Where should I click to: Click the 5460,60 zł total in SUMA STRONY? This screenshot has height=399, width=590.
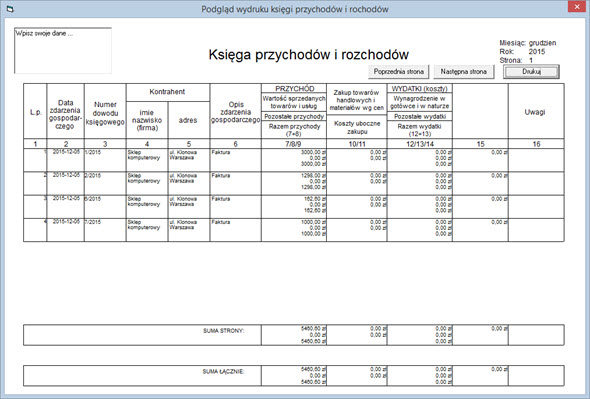(x=313, y=329)
